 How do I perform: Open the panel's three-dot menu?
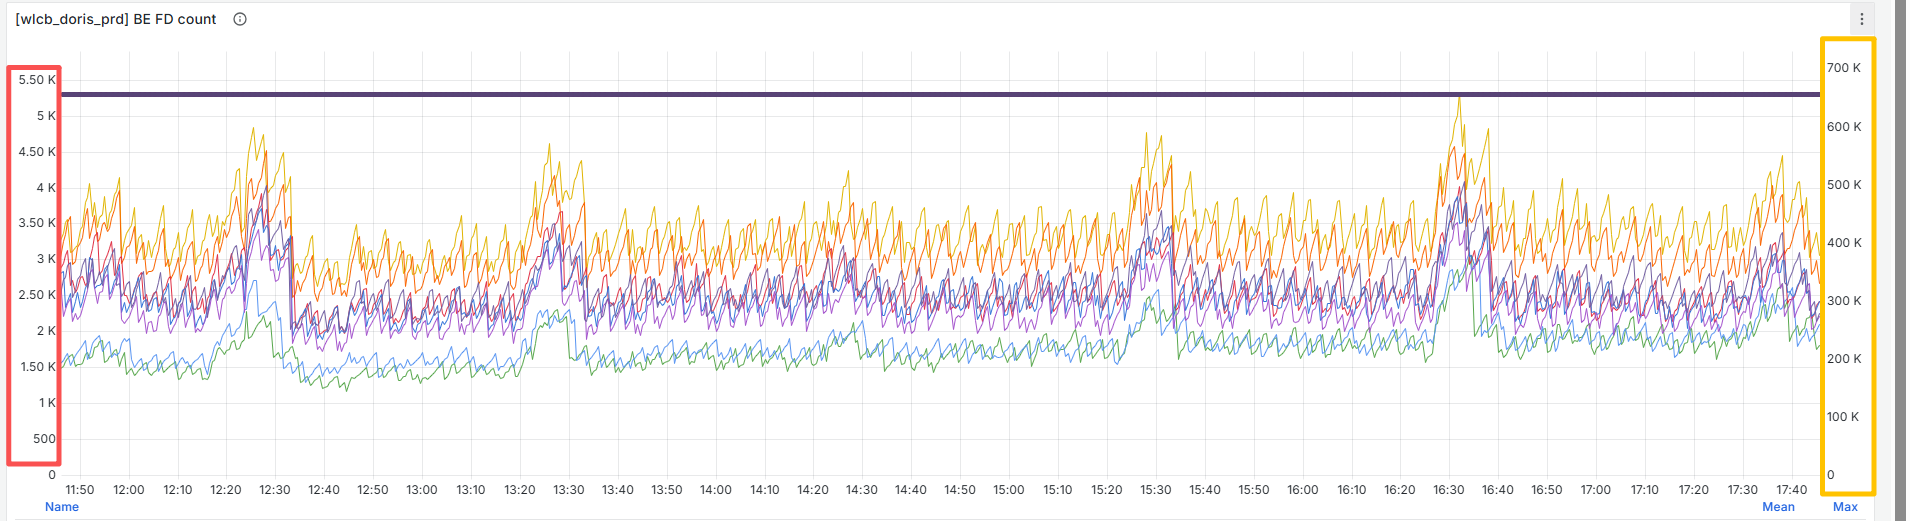click(x=1861, y=19)
